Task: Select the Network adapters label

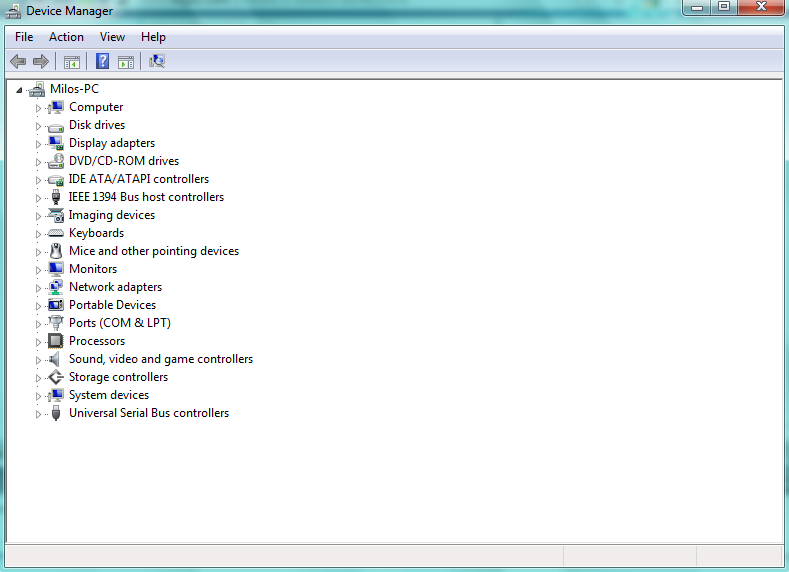Action: (115, 287)
